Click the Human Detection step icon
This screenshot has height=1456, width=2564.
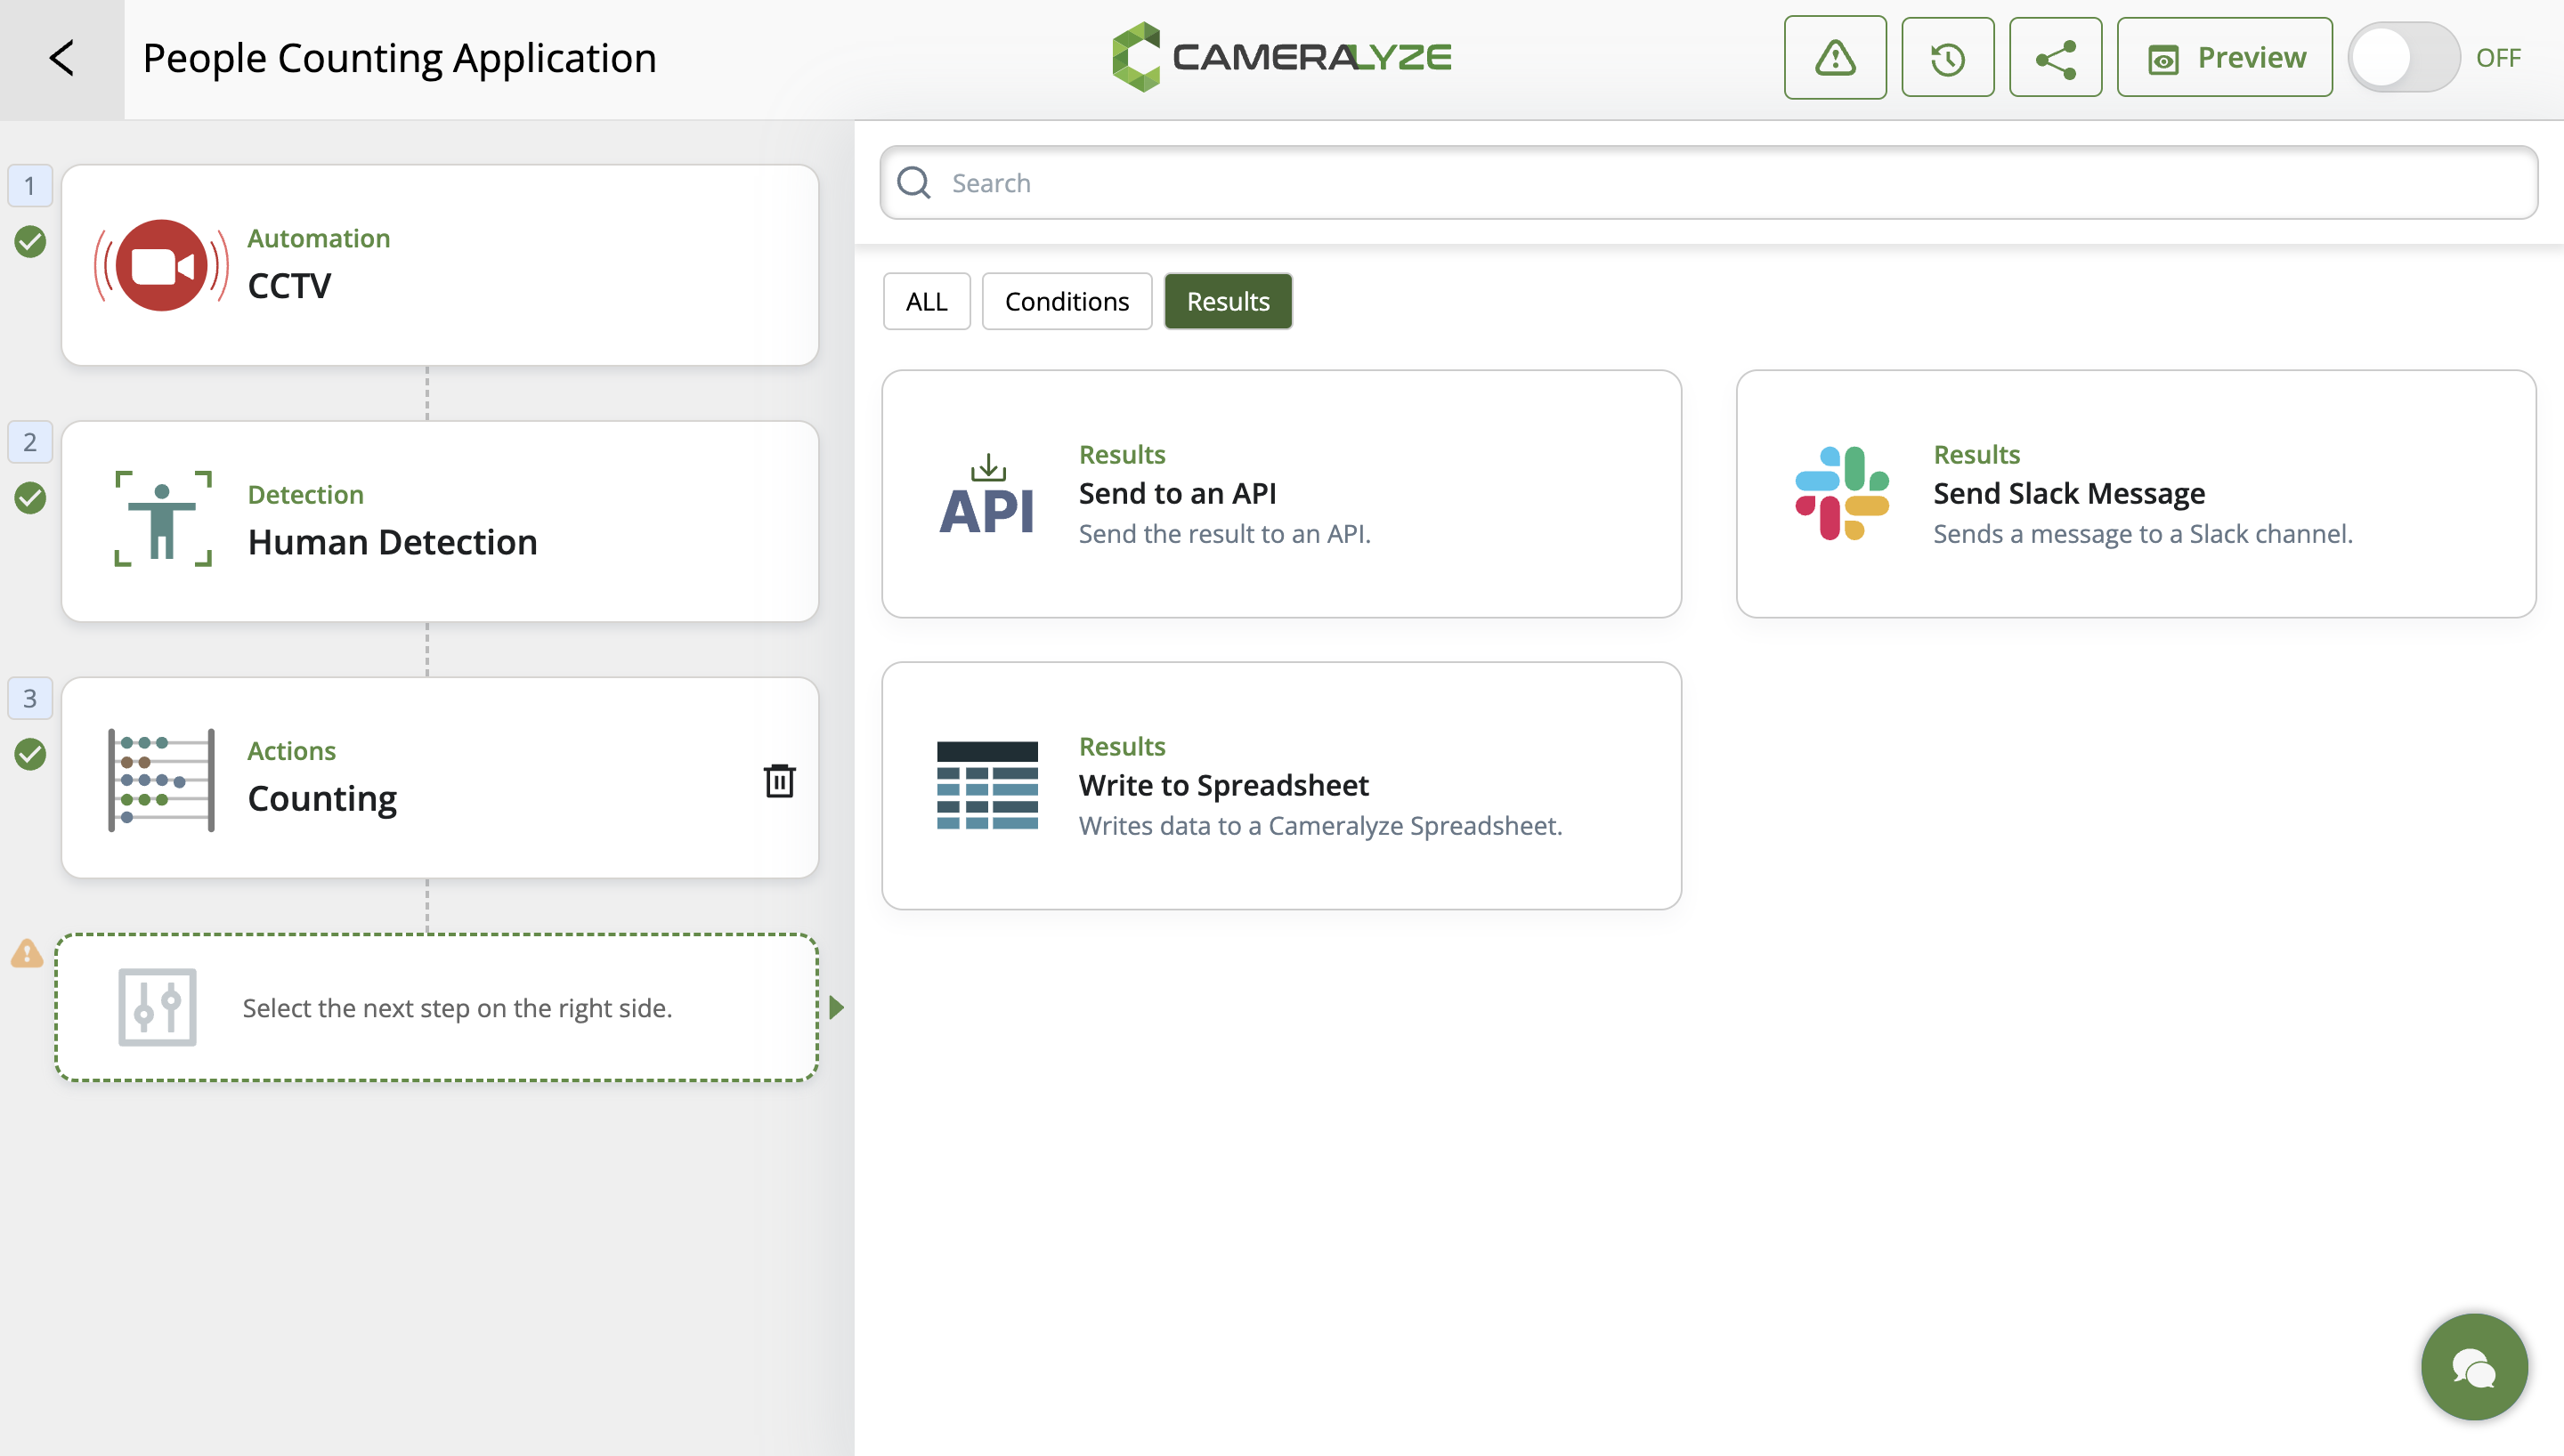point(162,519)
